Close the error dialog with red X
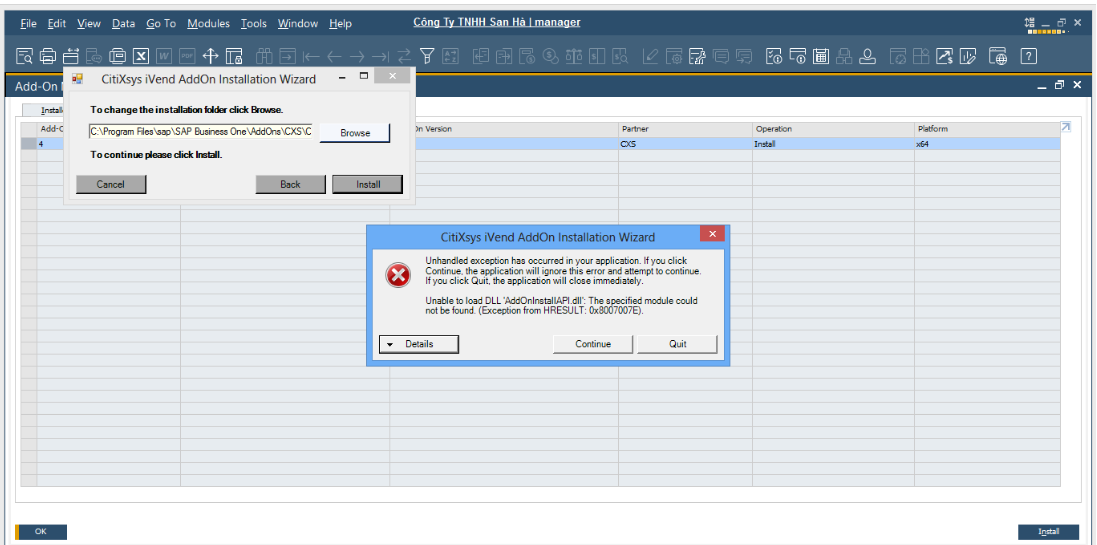The image size is (1097, 545). 712,234
